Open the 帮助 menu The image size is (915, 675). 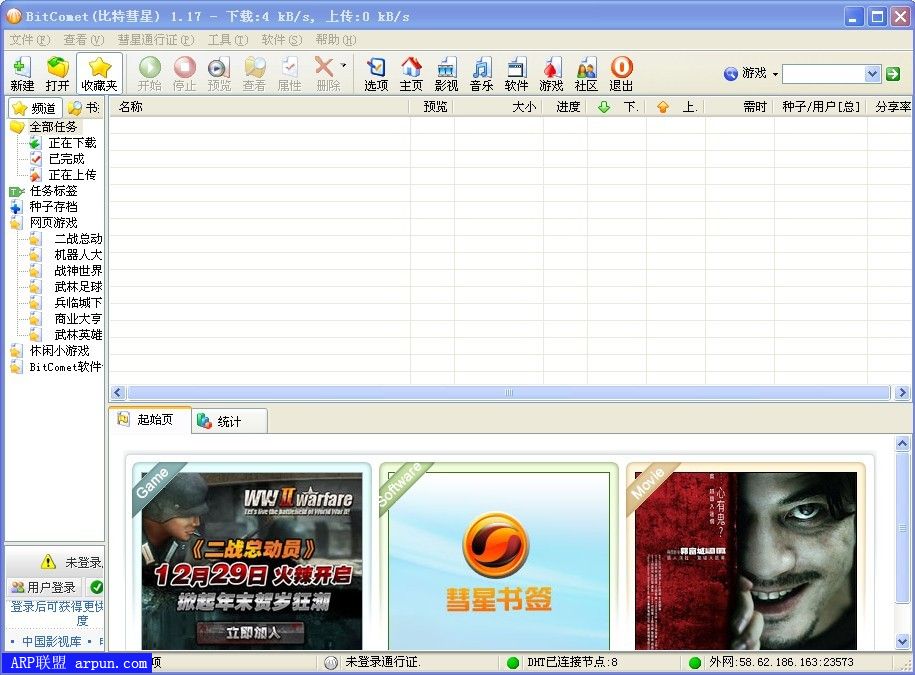click(x=336, y=40)
